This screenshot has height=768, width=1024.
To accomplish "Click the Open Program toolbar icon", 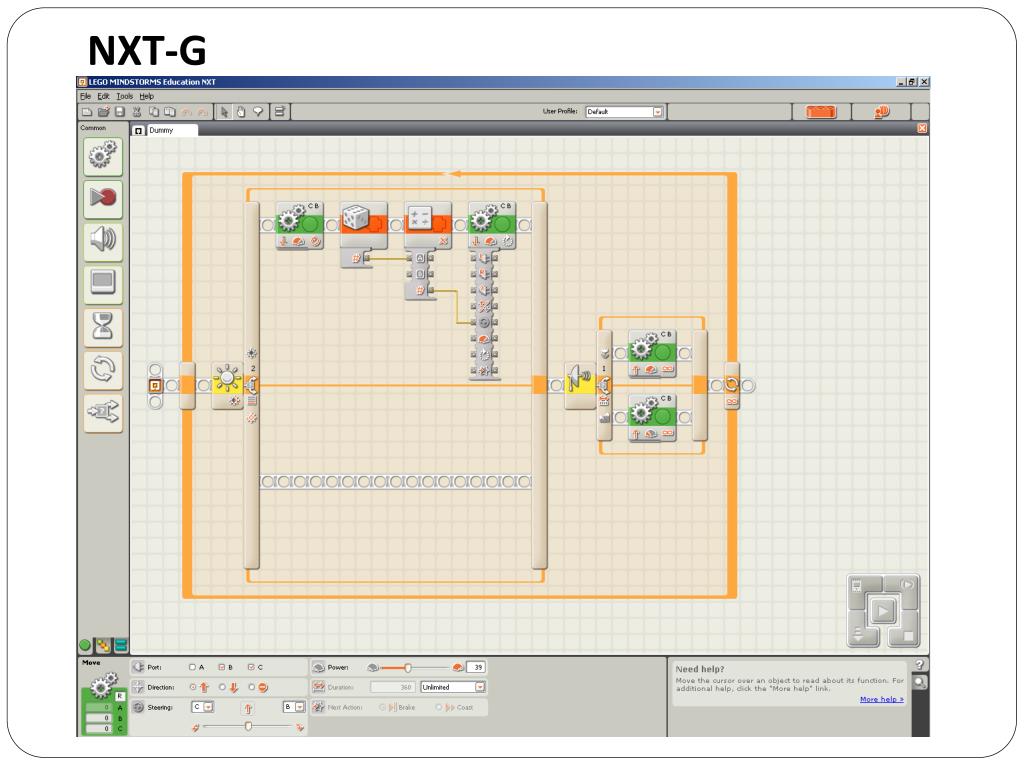I will point(104,112).
